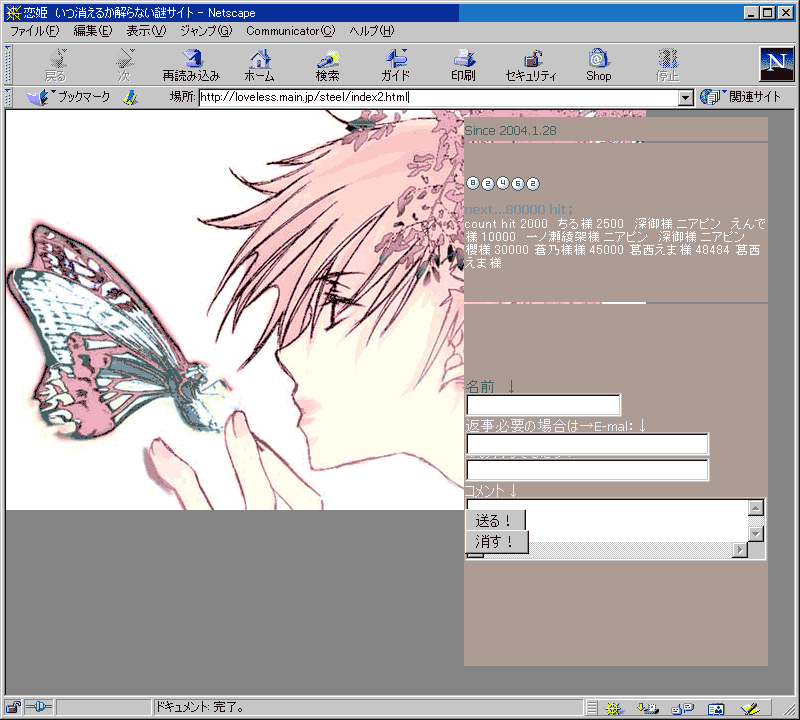Open the Communicator(C) menu
800x720 pixels.
[x=291, y=31]
